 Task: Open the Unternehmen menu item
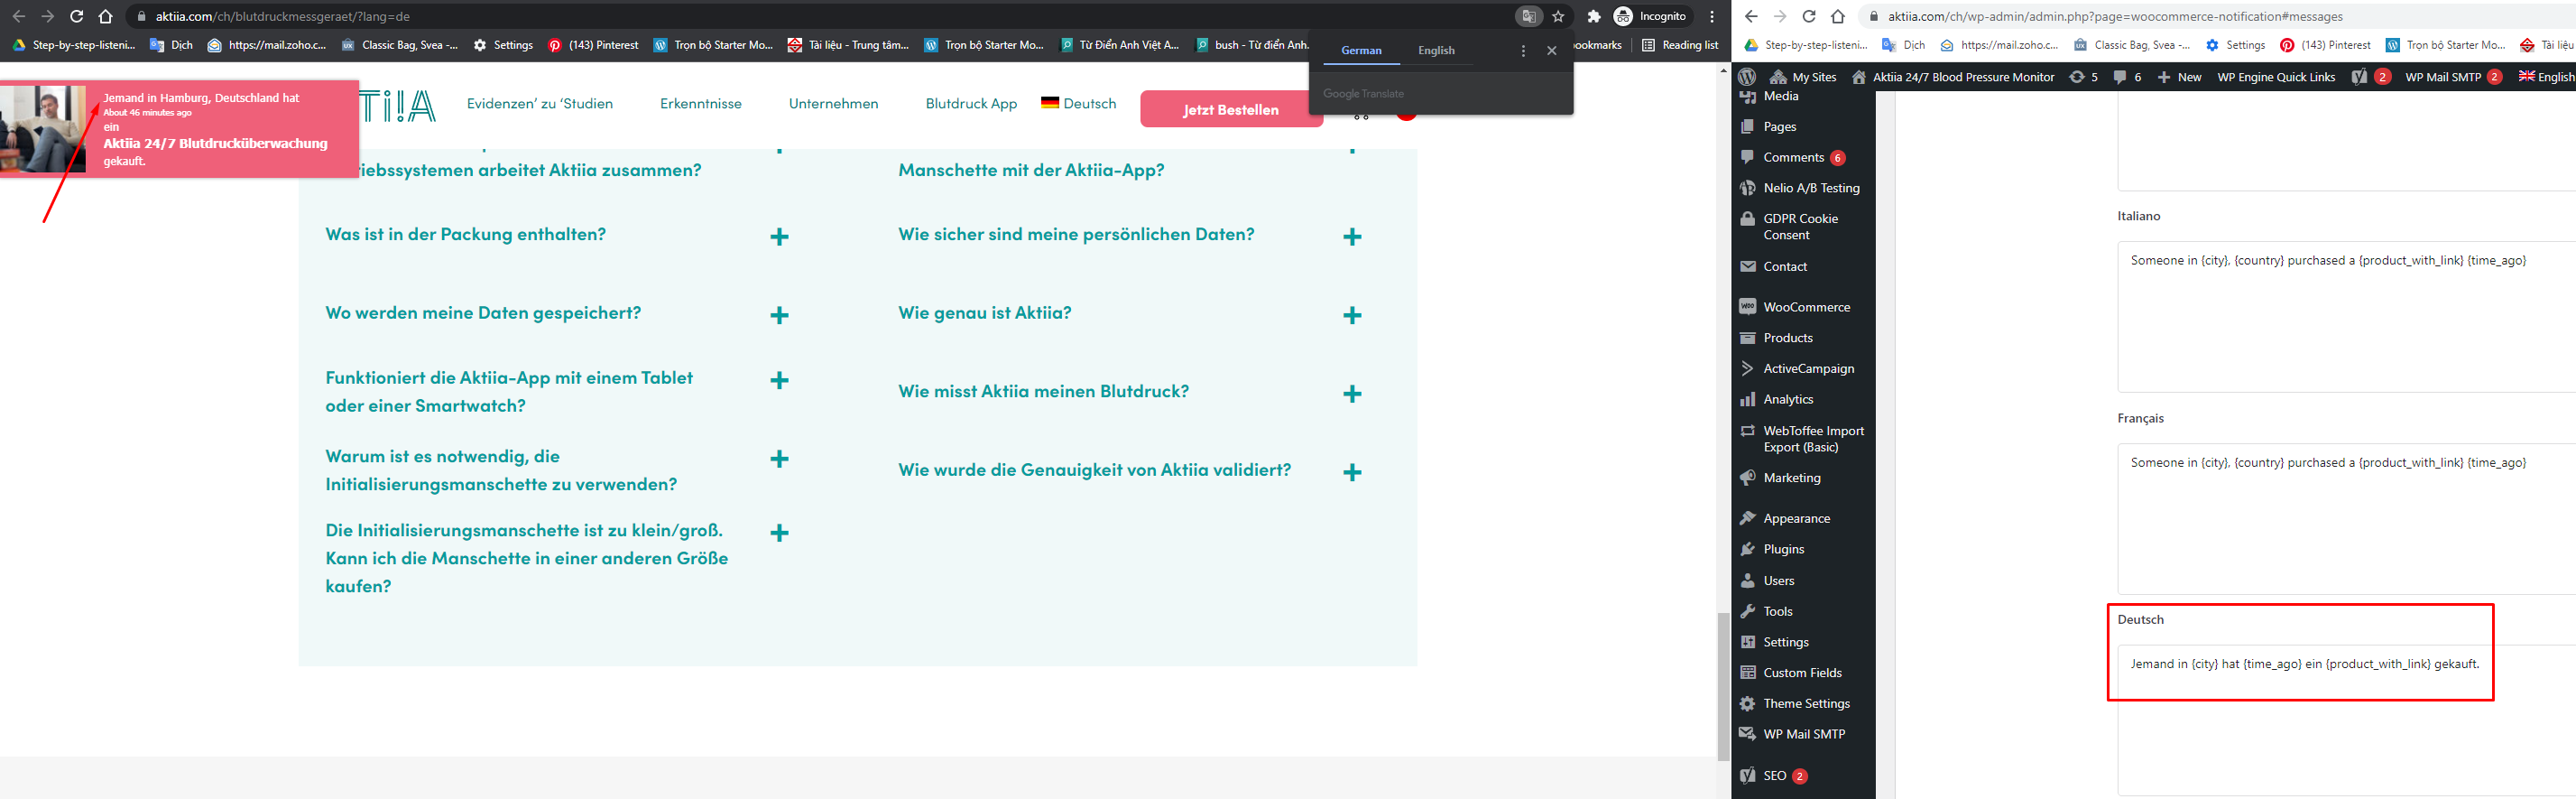pos(834,104)
